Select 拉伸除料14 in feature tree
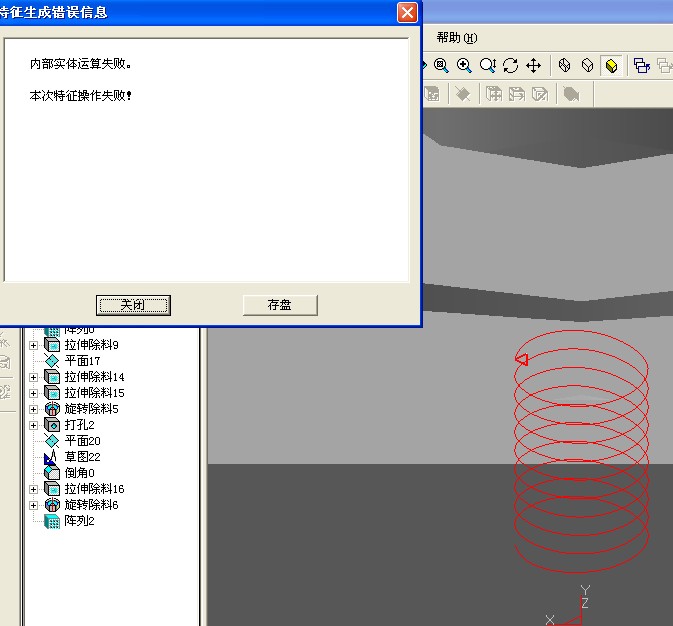 click(94, 377)
